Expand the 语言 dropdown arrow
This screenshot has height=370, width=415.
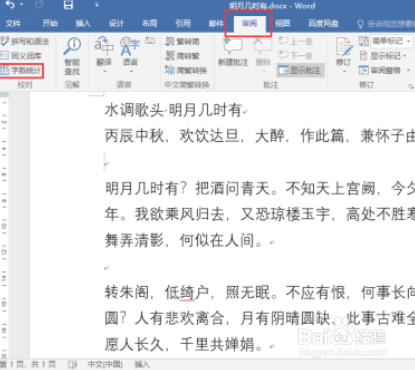131,71
